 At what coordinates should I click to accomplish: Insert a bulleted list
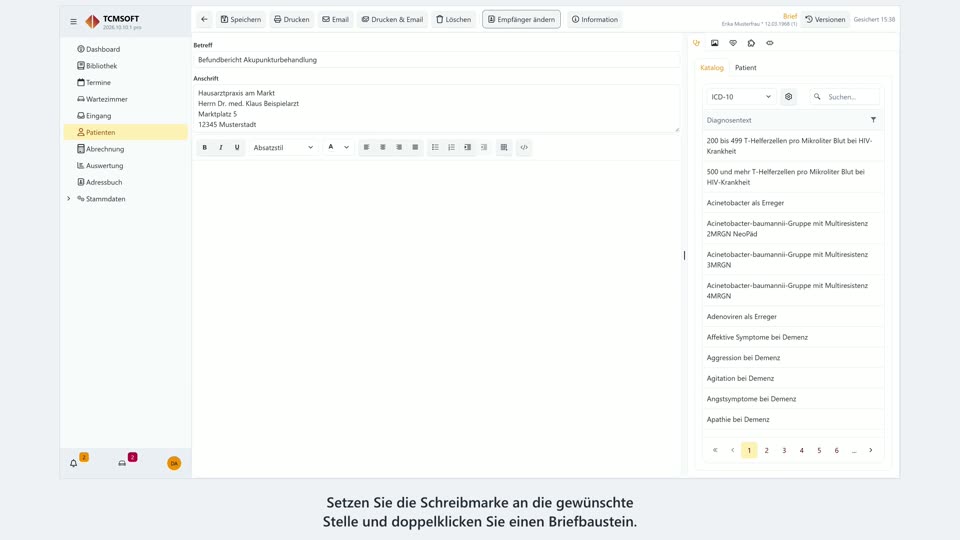[435, 148]
